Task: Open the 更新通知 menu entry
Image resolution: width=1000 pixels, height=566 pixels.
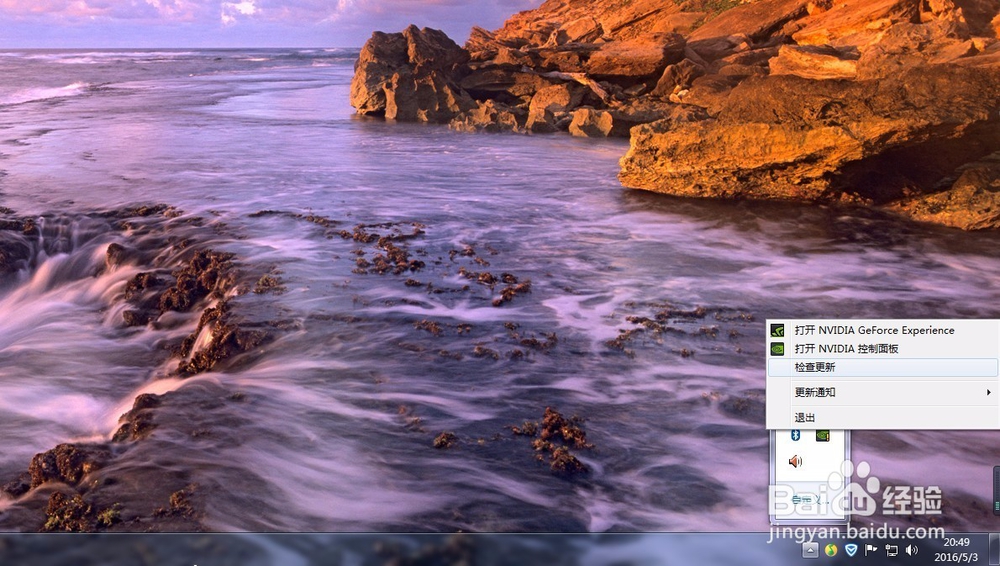Action: tap(883, 392)
